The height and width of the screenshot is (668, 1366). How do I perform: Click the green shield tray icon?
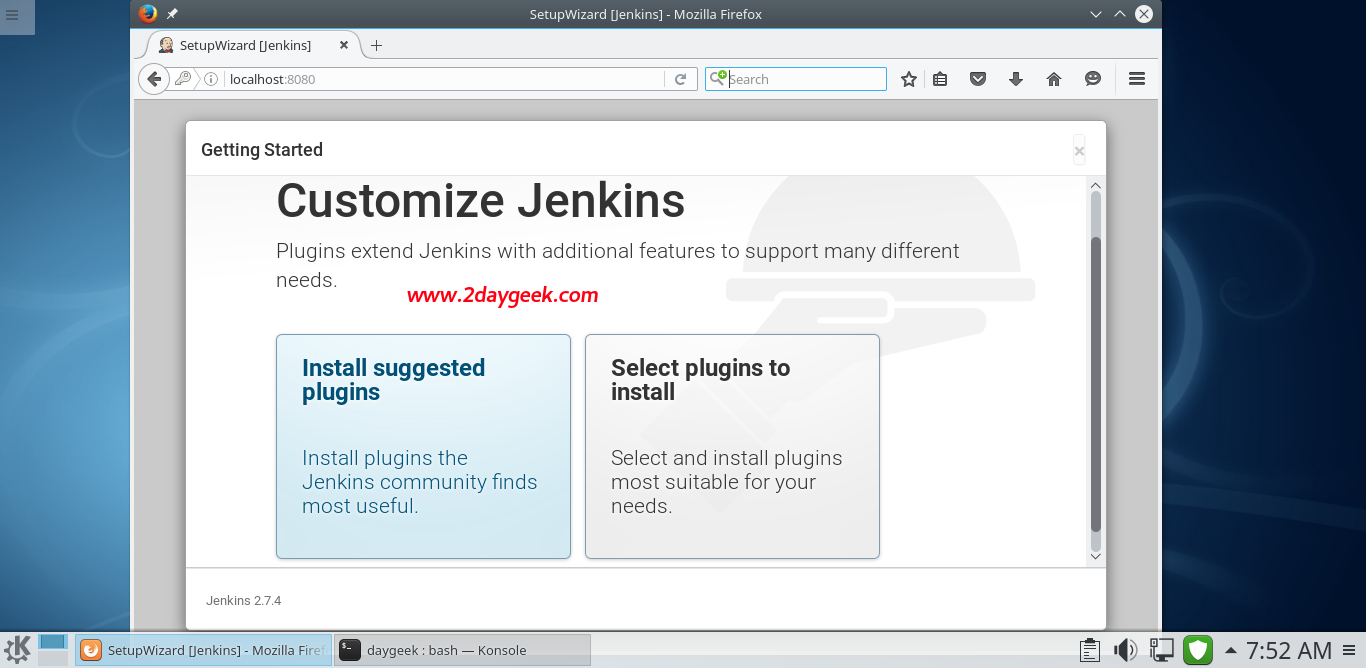pyautogui.click(x=1198, y=650)
